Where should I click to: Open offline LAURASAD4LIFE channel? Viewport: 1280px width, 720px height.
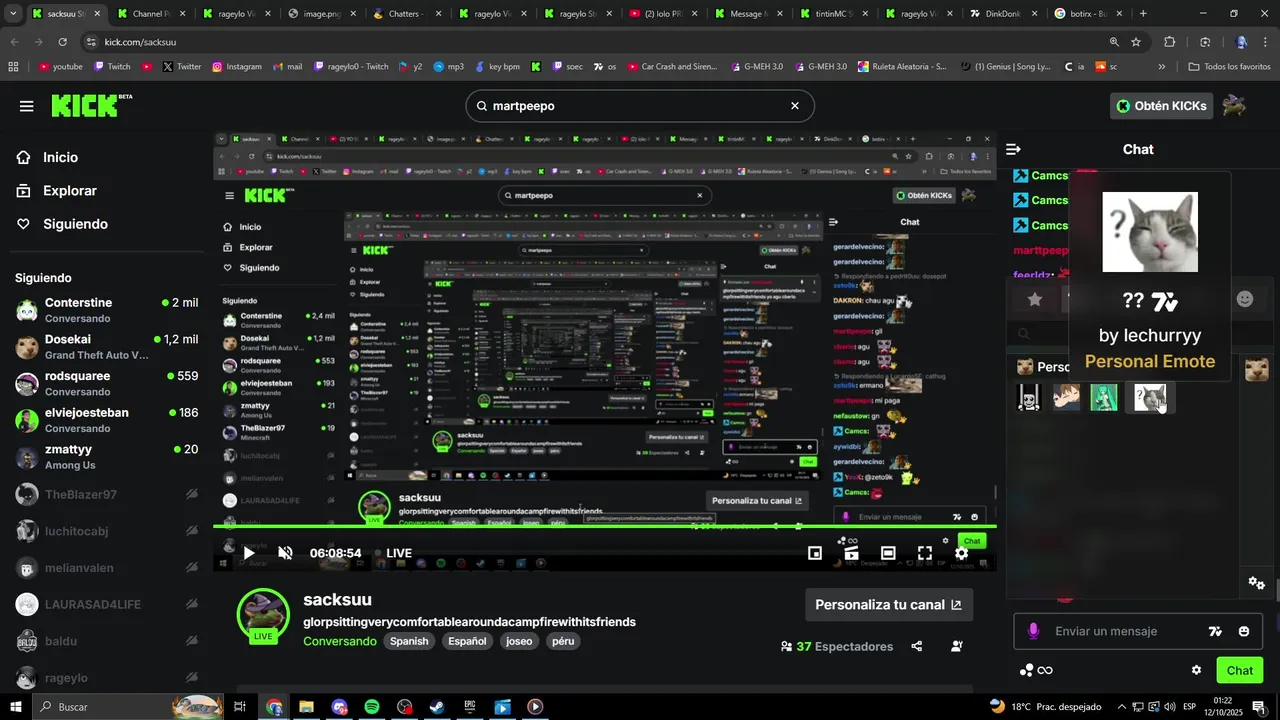106,604
